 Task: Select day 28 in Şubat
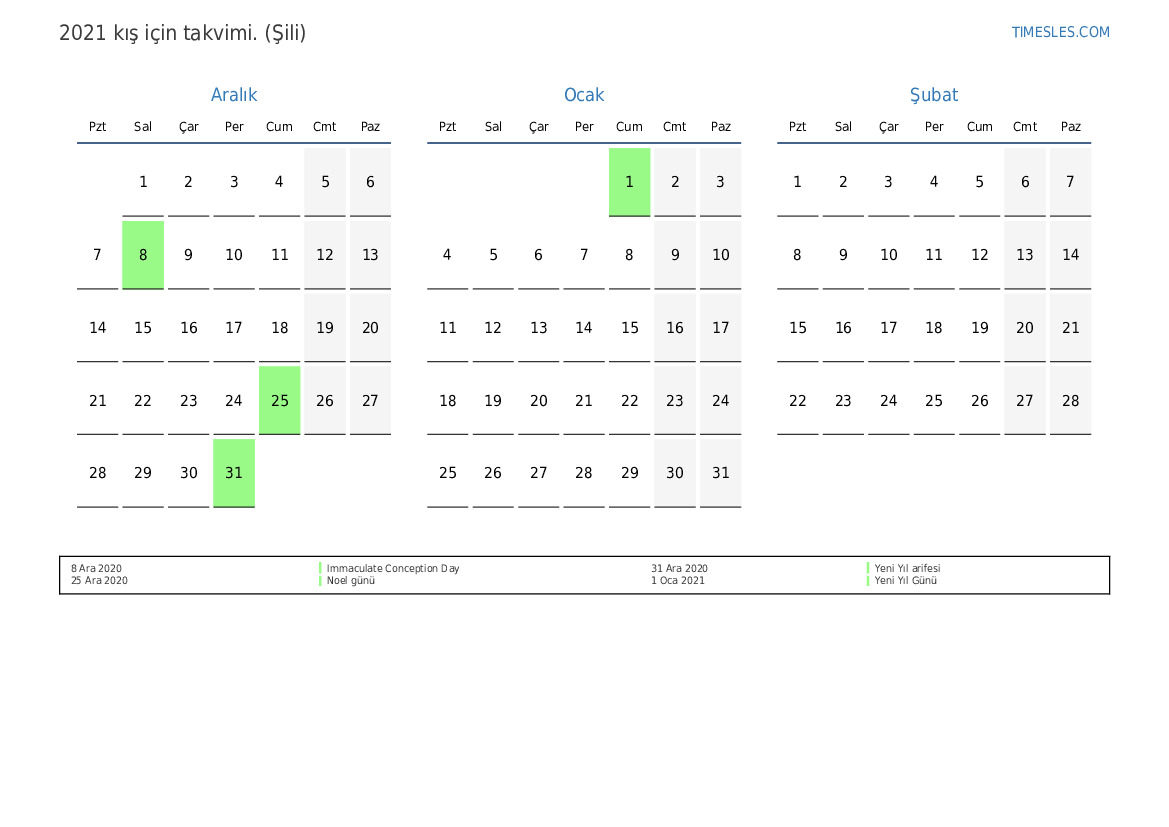click(x=1071, y=400)
